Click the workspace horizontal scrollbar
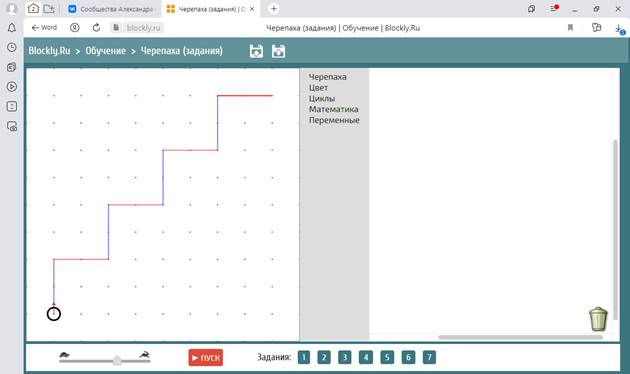The height and width of the screenshot is (374, 630). [521, 337]
